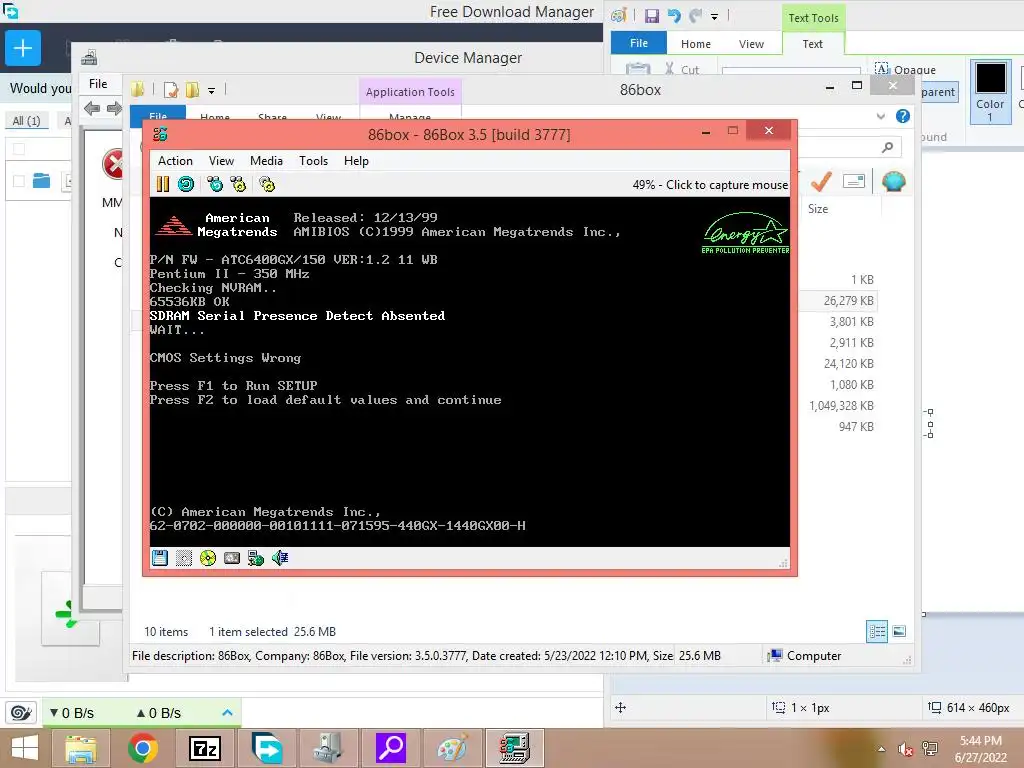Click the 26,279 KB file size entry

pyautogui.click(x=848, y=301)
